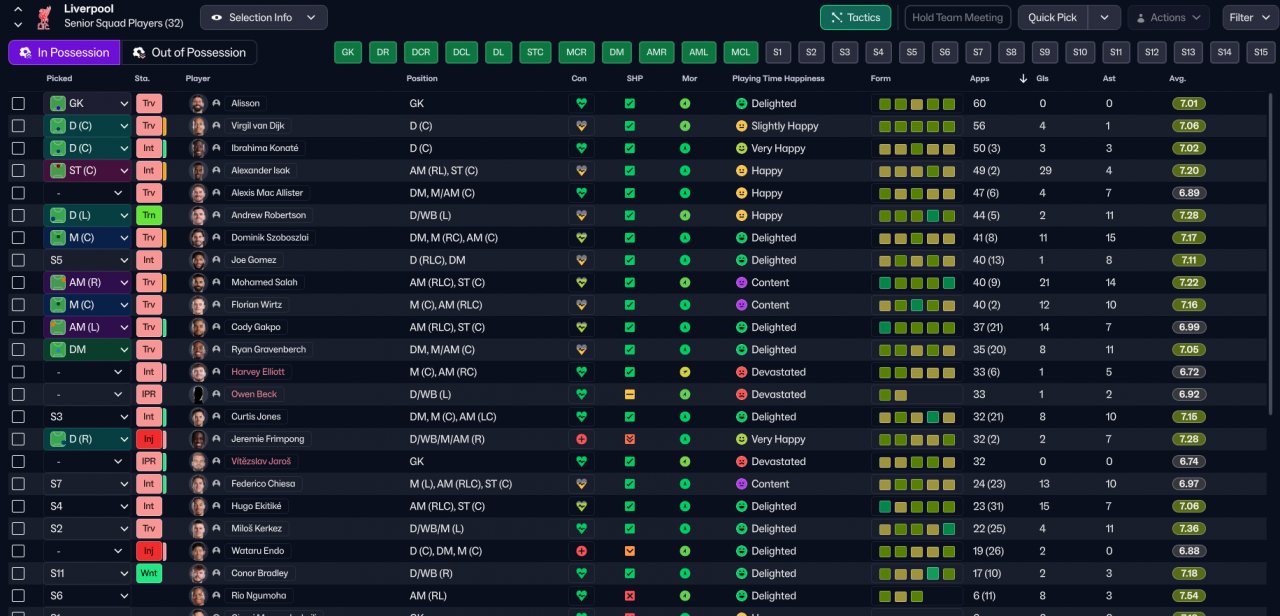Sort by Playing Time Happiness column header
Image resolution: width=1280 pixels, height=616 pixels.
point(778,79)
